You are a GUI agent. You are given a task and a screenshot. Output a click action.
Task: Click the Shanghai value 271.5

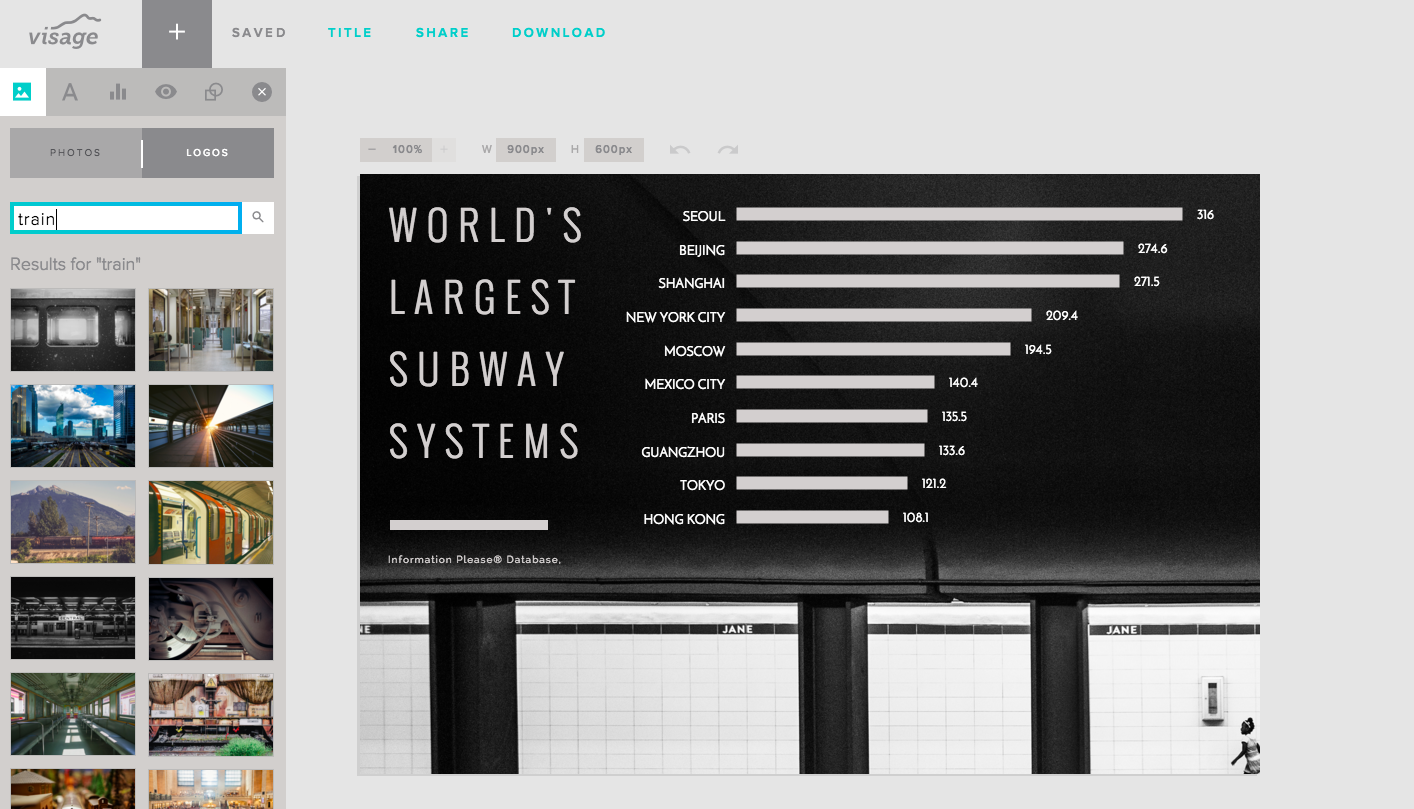coord(1147,282)
